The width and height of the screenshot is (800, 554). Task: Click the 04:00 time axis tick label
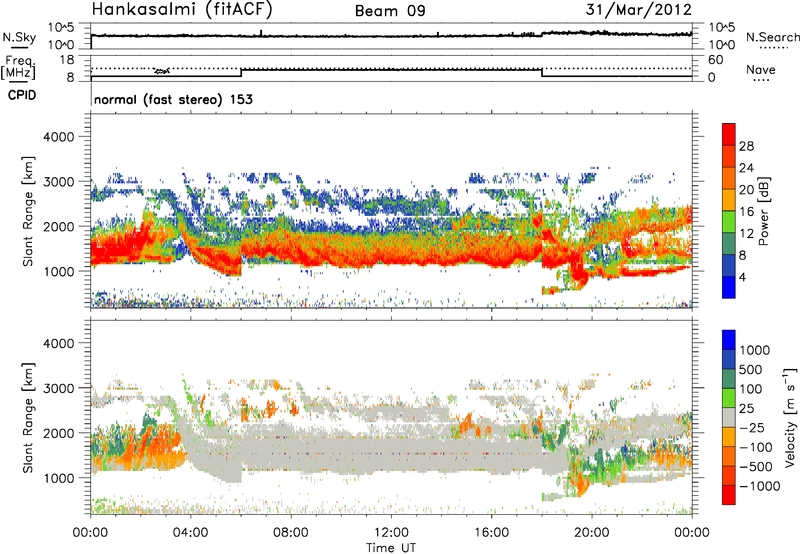[x=190, y=533]
